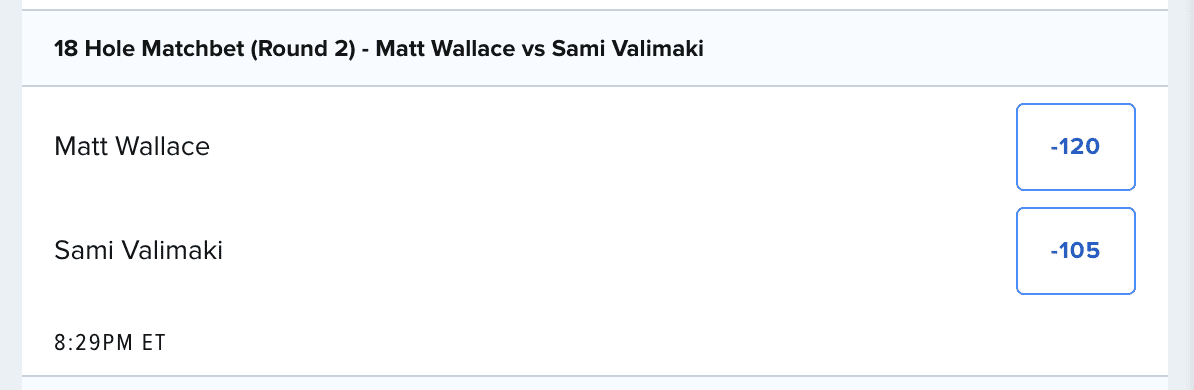Open the Matt Wallace vs Sami Valimaki market title

[x=378, y=49]
